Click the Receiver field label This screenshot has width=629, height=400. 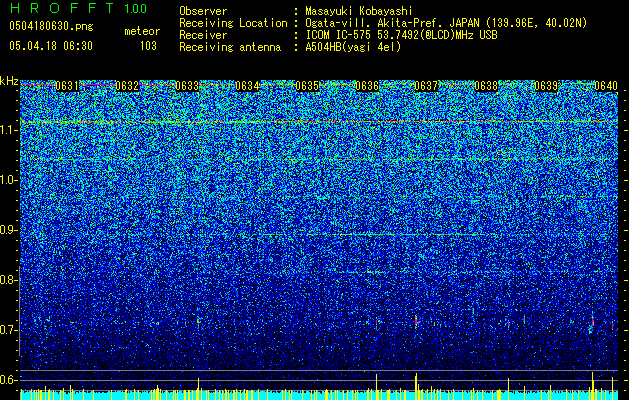(203, 35)
